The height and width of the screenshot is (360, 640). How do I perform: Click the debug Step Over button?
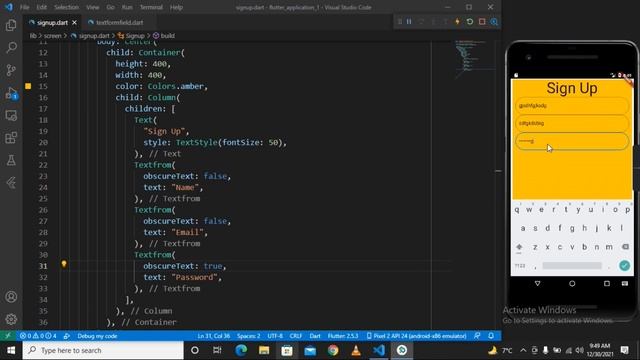click(x=421, y=22)
